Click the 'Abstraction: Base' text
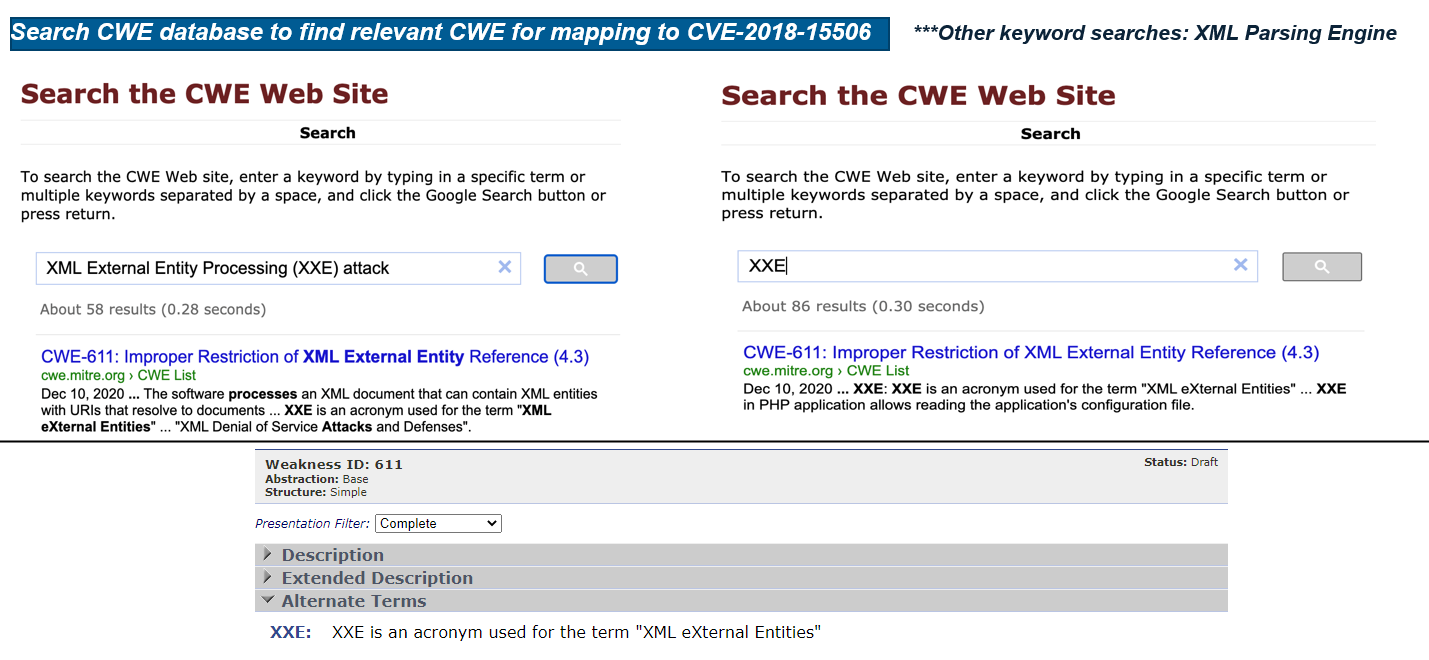1429x660 pixels. tap(316, 479)
